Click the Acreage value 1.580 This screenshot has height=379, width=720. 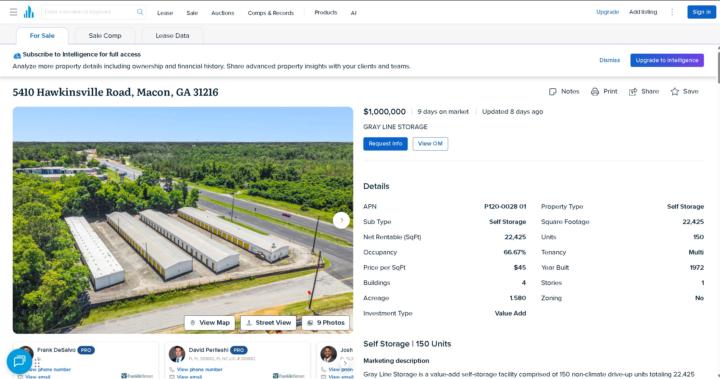(x=518, y=298)
